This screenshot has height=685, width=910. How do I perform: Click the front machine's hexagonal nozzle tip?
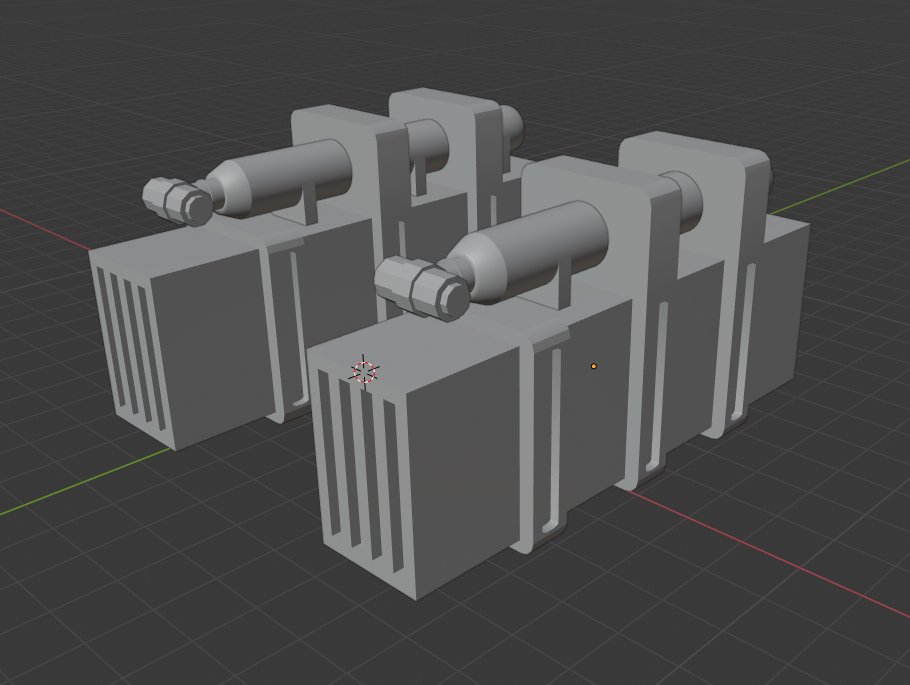(422, 289)
